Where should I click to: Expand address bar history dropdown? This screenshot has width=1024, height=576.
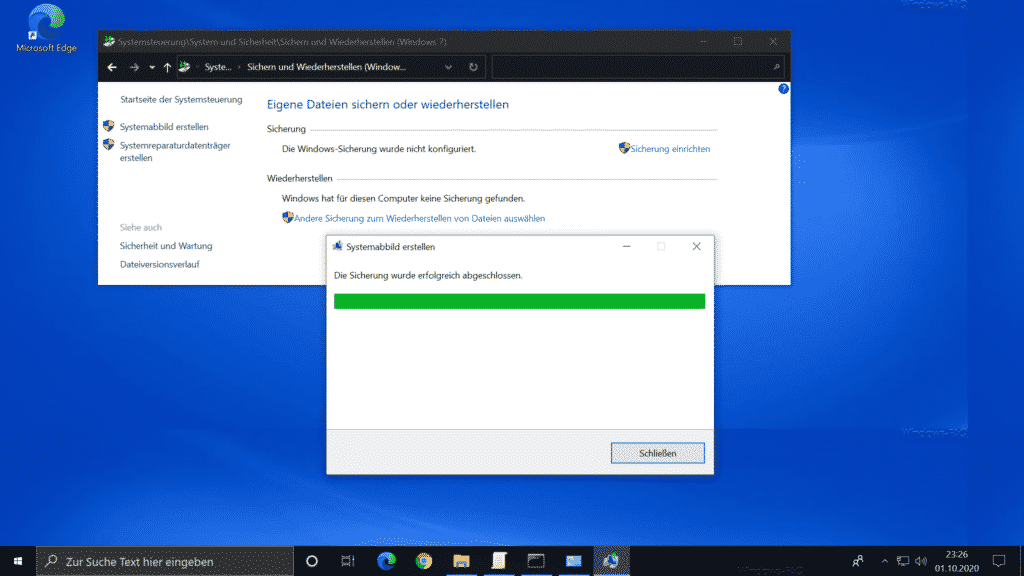tap(448, 67)
